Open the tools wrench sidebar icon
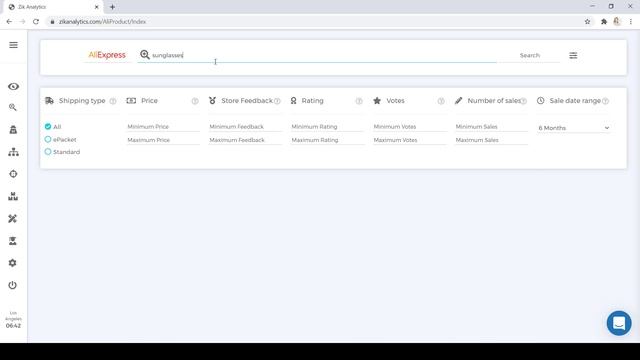 pos(13,219)
